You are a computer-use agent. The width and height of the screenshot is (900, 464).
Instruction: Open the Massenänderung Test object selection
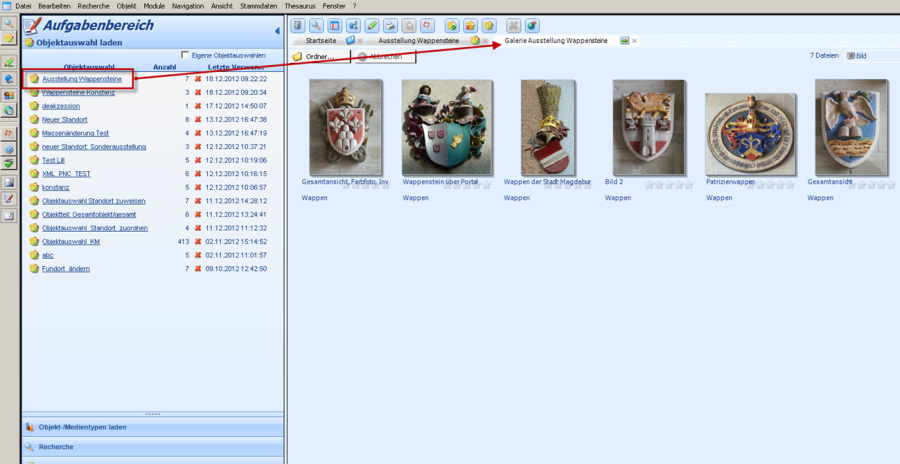(x=75, y=133)
